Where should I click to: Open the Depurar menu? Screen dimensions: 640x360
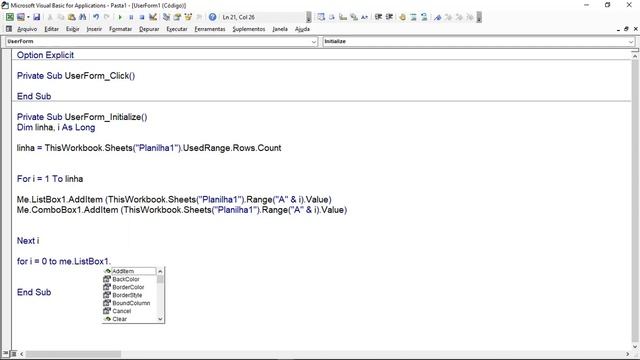click(x=149, y=29)
